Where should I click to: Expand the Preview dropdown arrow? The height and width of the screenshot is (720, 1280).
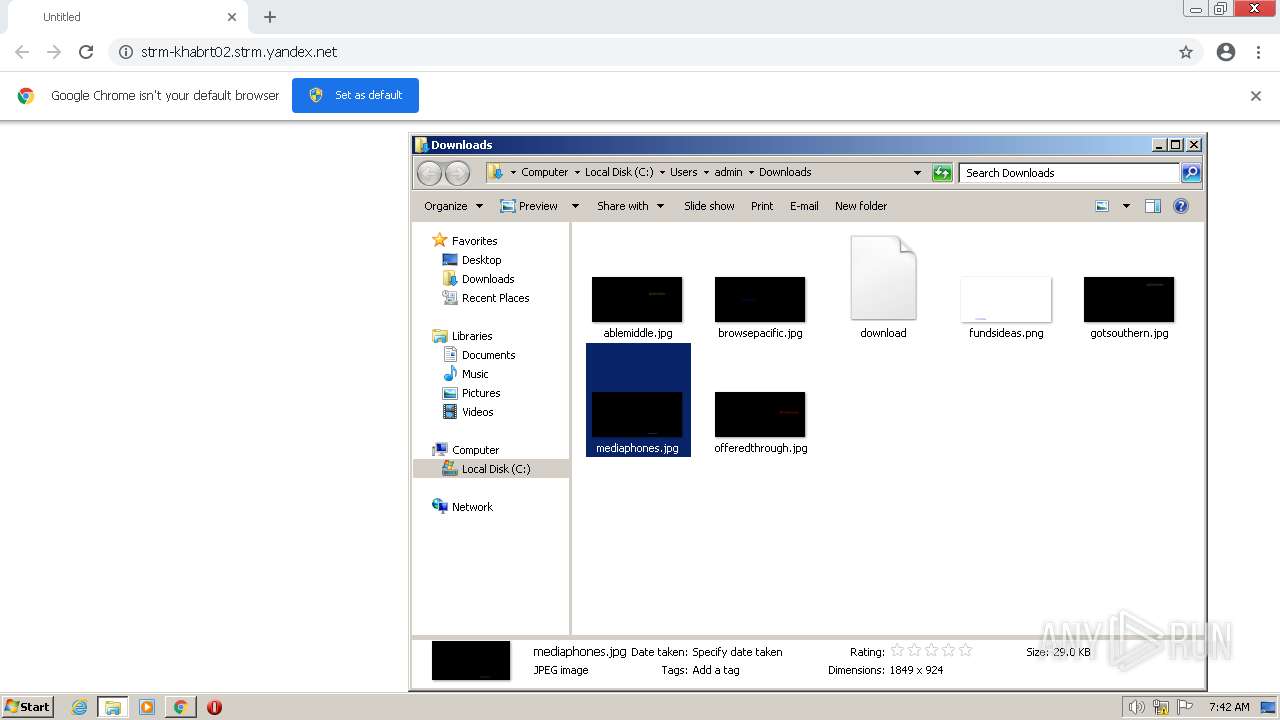click(x=575, y=206)
